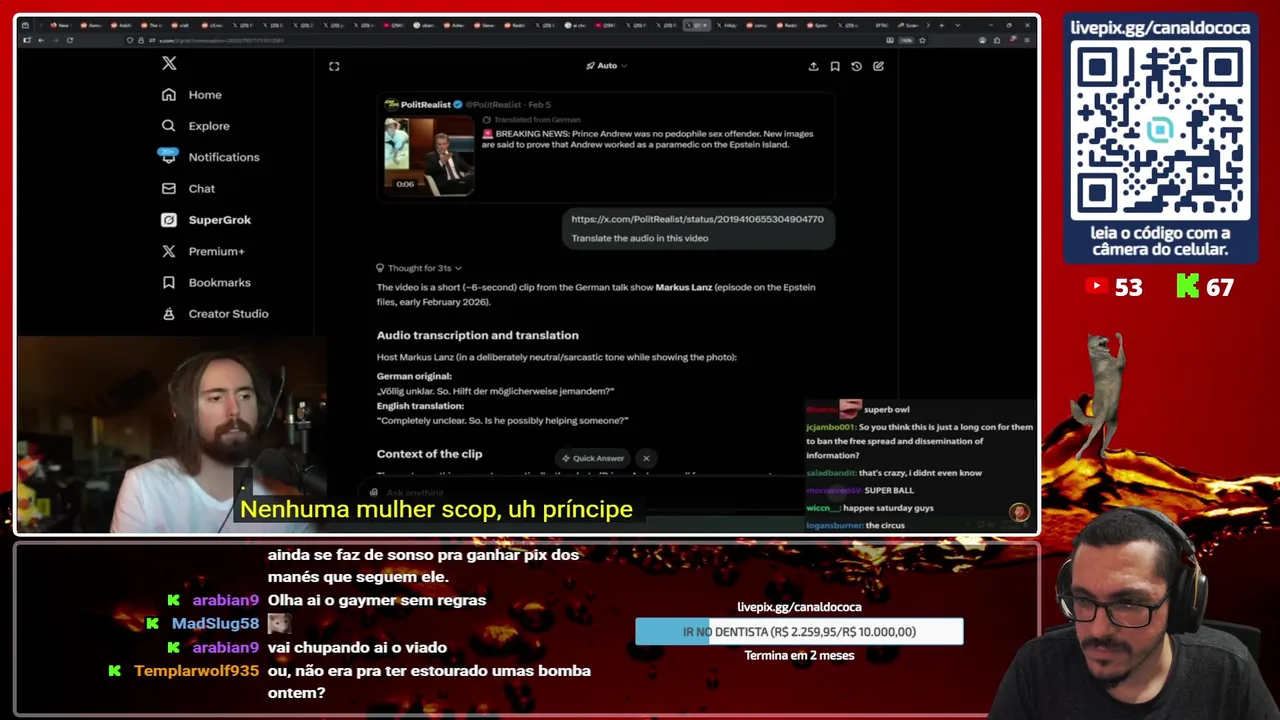The height and width of the screenshot is (720, 1280).
Task: Click 'jcjambo001' in the overlay chat
Action: coord(830,427)
